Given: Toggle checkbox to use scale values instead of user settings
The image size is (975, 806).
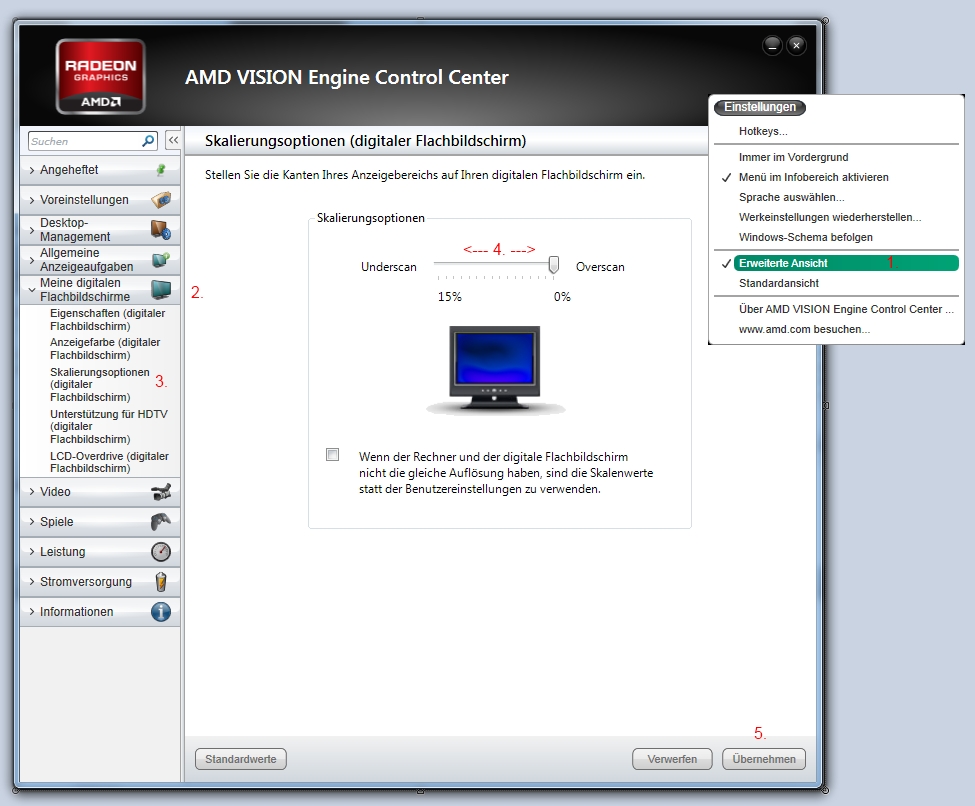Looking at the screenshot, I should [x=333, y=455].
